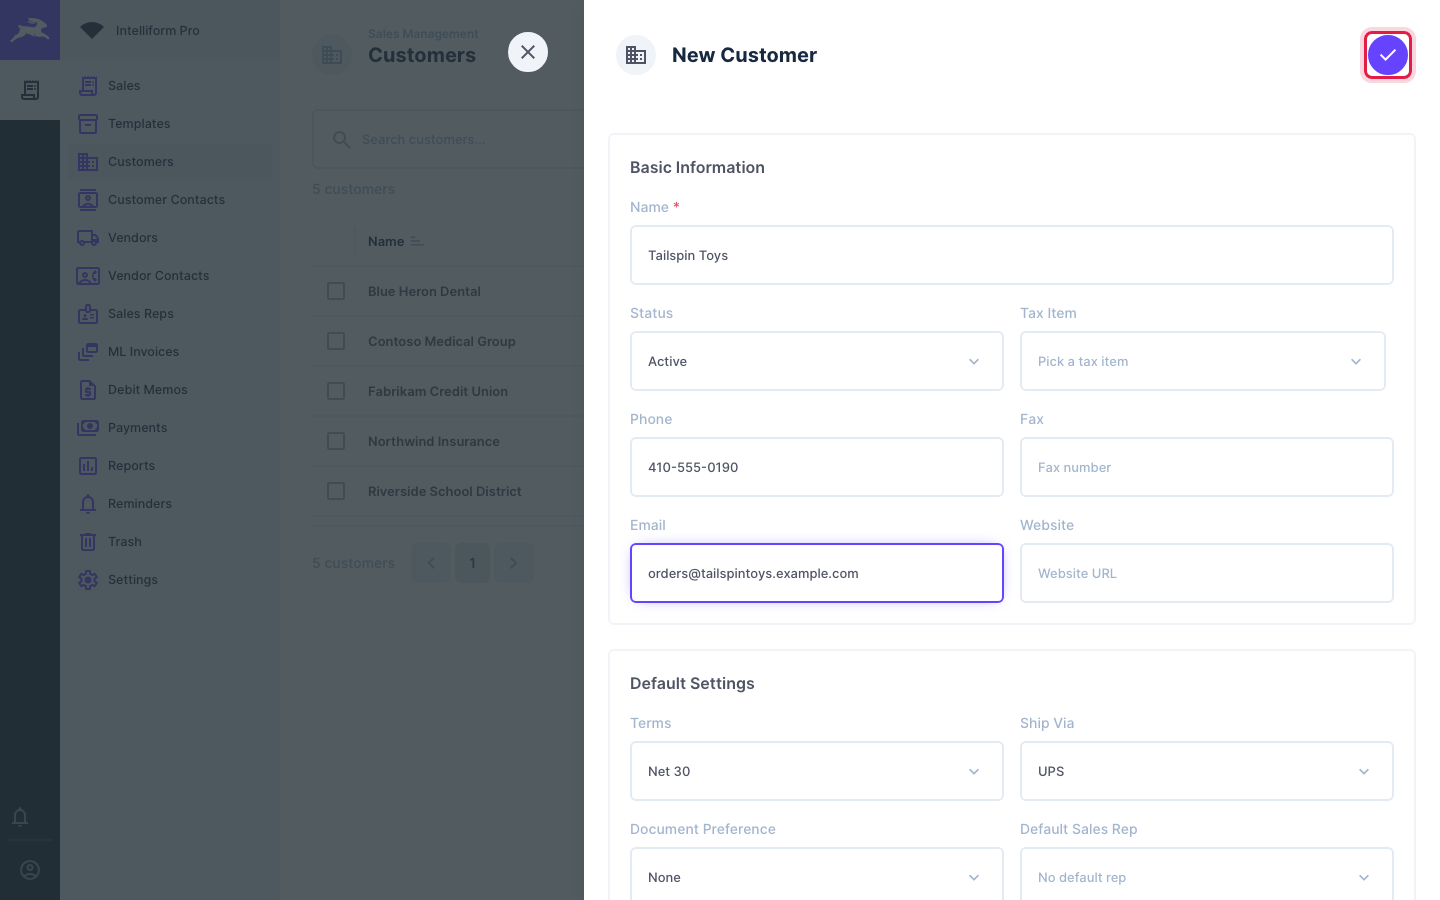
Task: Go to next page of customers
Action: click(514, 563)
